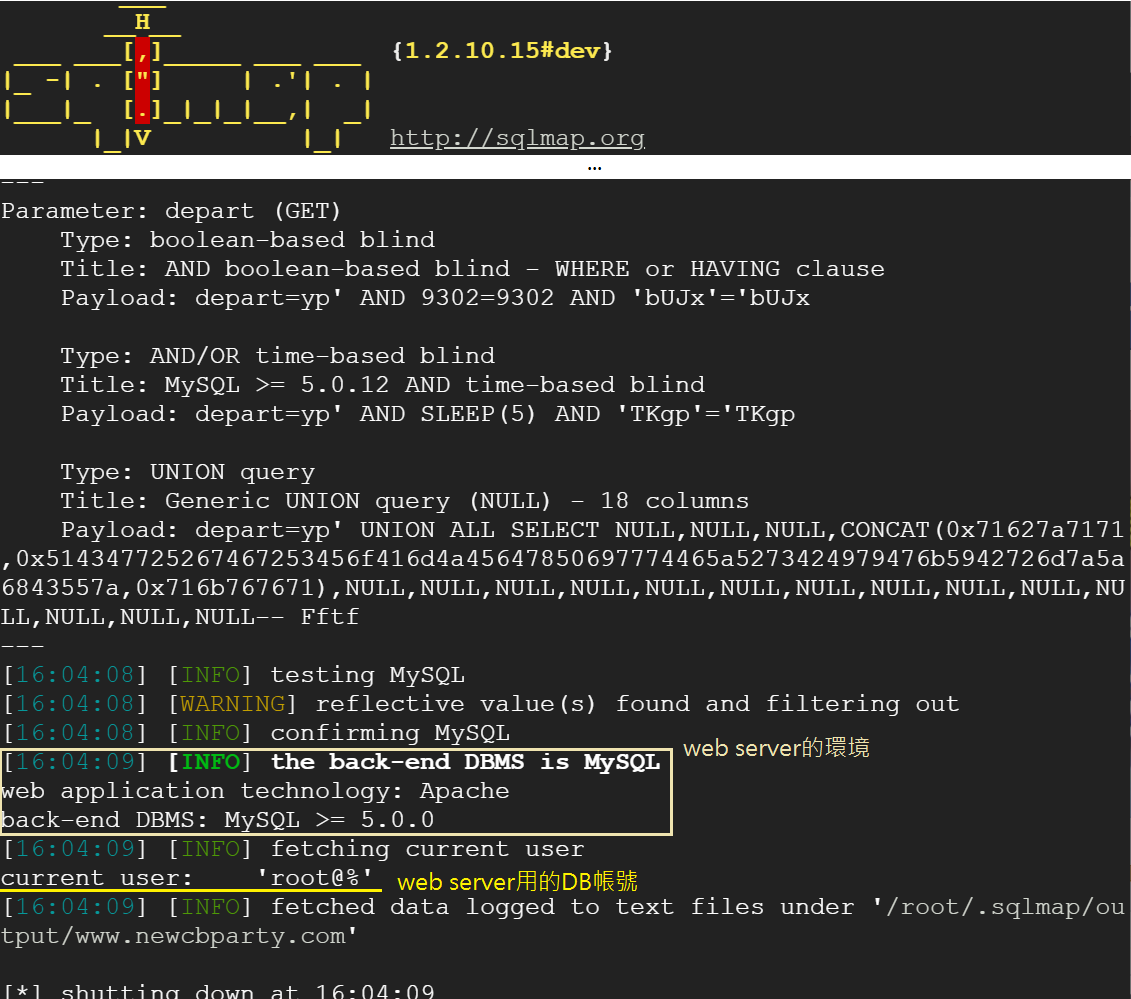Viewport: 1131px width, 999px height.
Task: Click the three-dot ellipsis separator
Action: (x=594, y=168)
